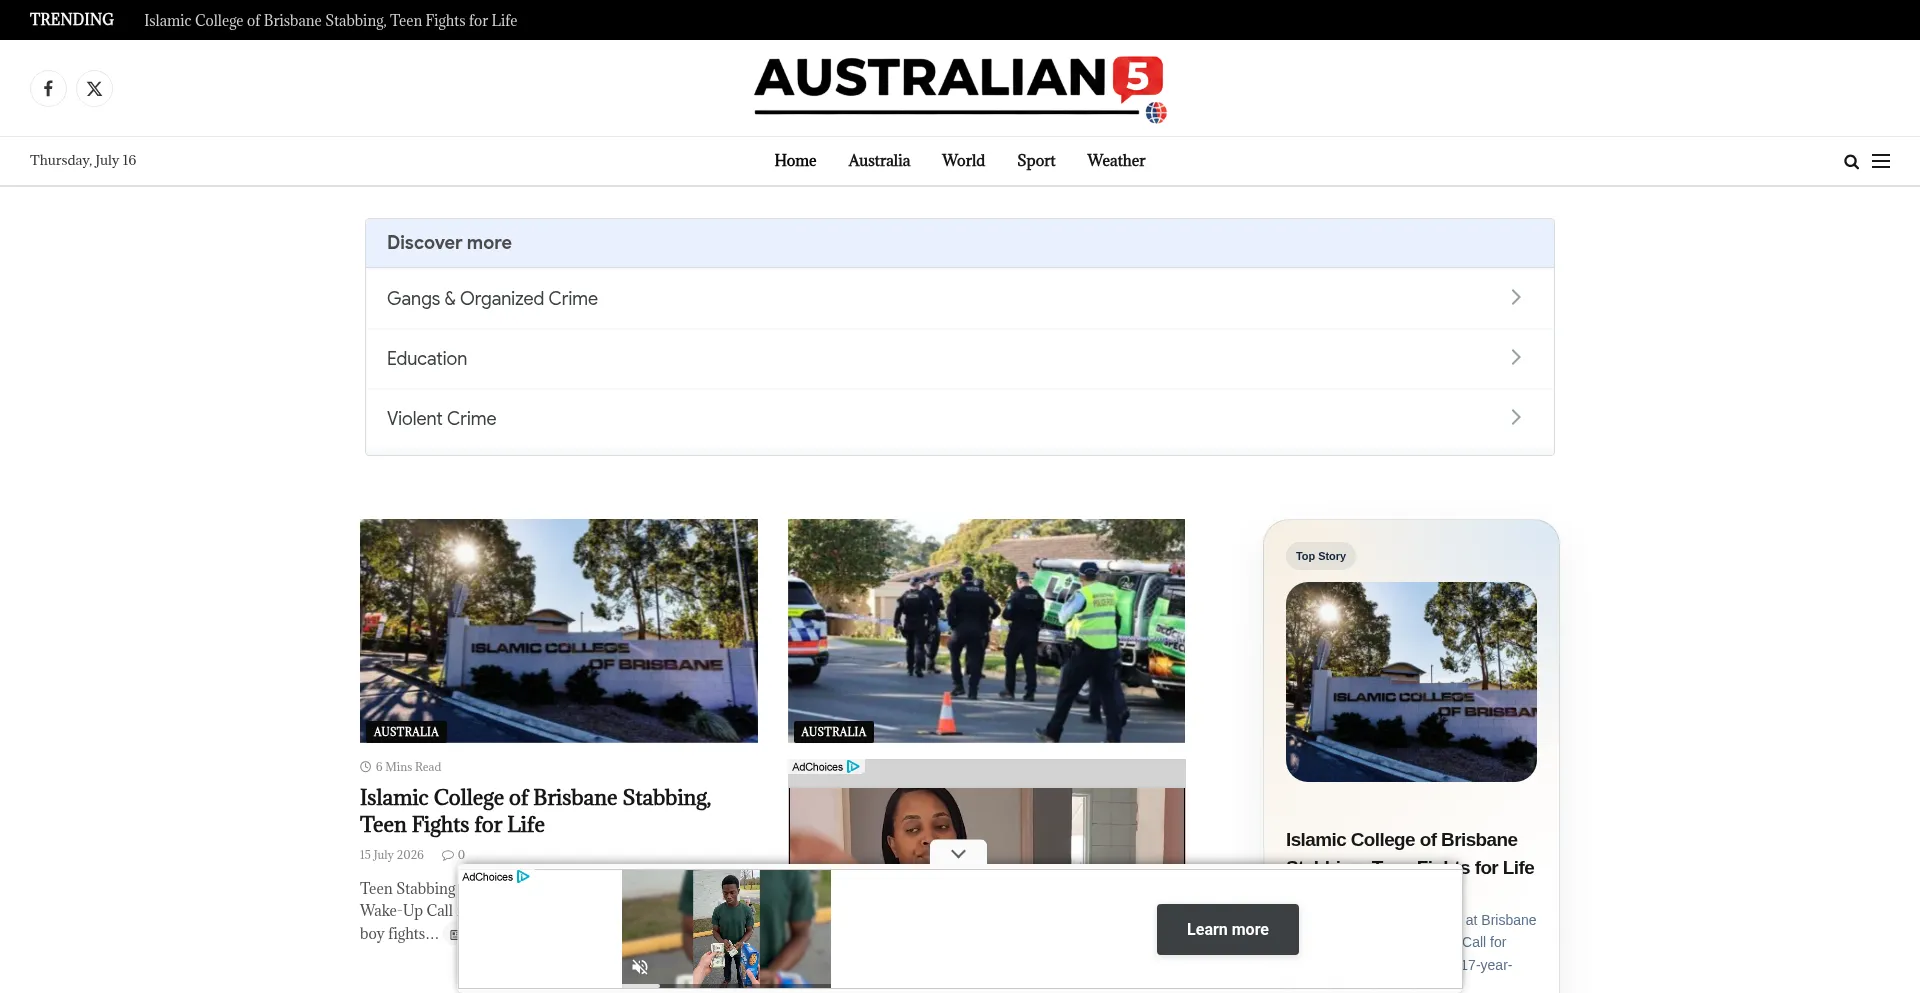Click the clock icon beside 6 Mins Read

click(365, 767)
